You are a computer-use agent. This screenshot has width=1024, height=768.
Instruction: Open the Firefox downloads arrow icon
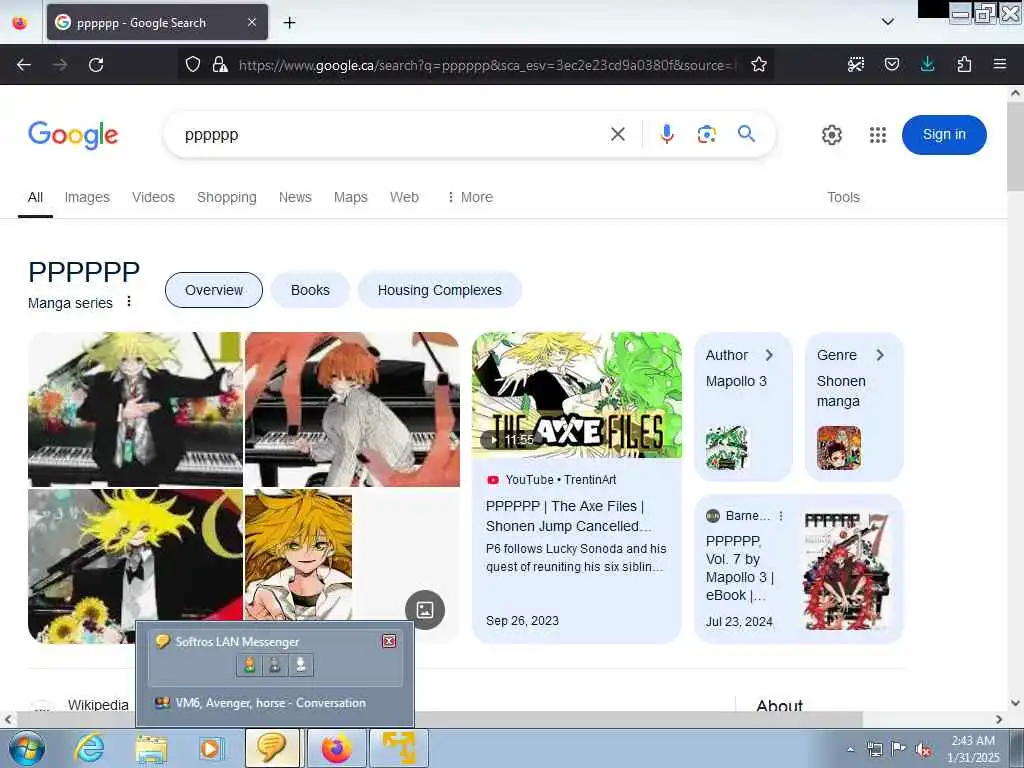[x=927, y=64]
